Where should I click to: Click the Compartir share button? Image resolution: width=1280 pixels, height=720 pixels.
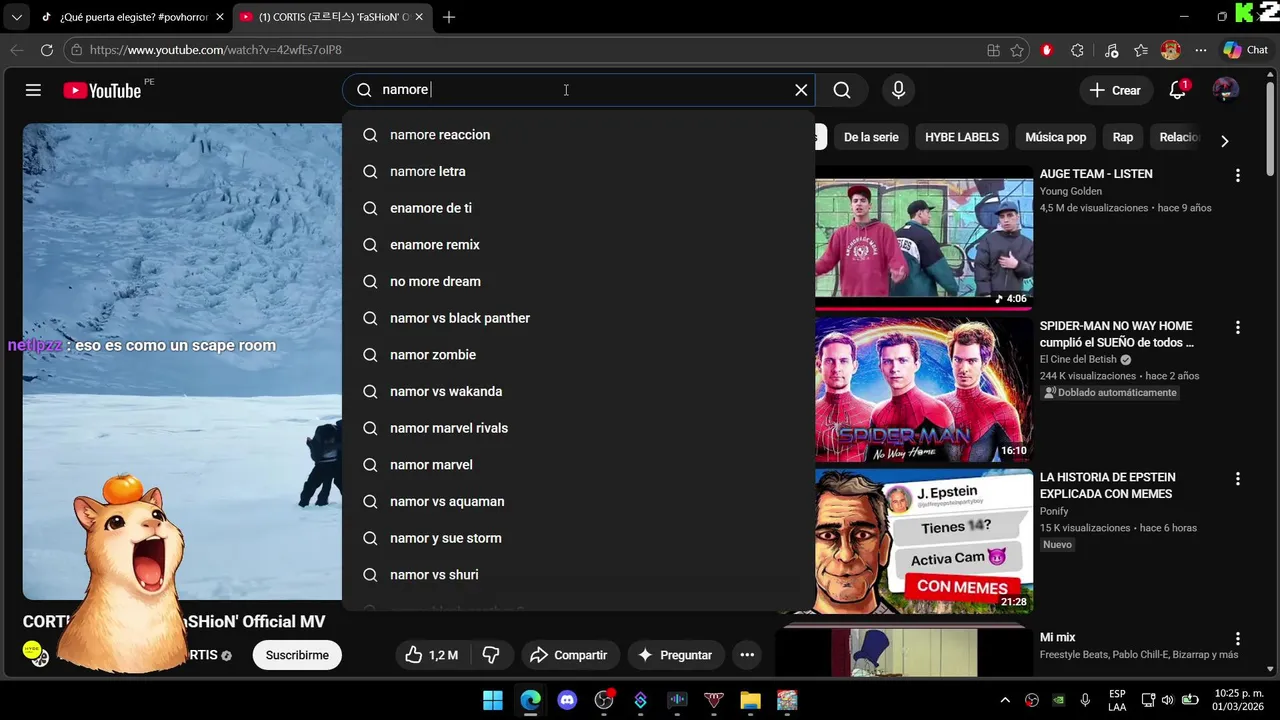(x=568, y=655)
